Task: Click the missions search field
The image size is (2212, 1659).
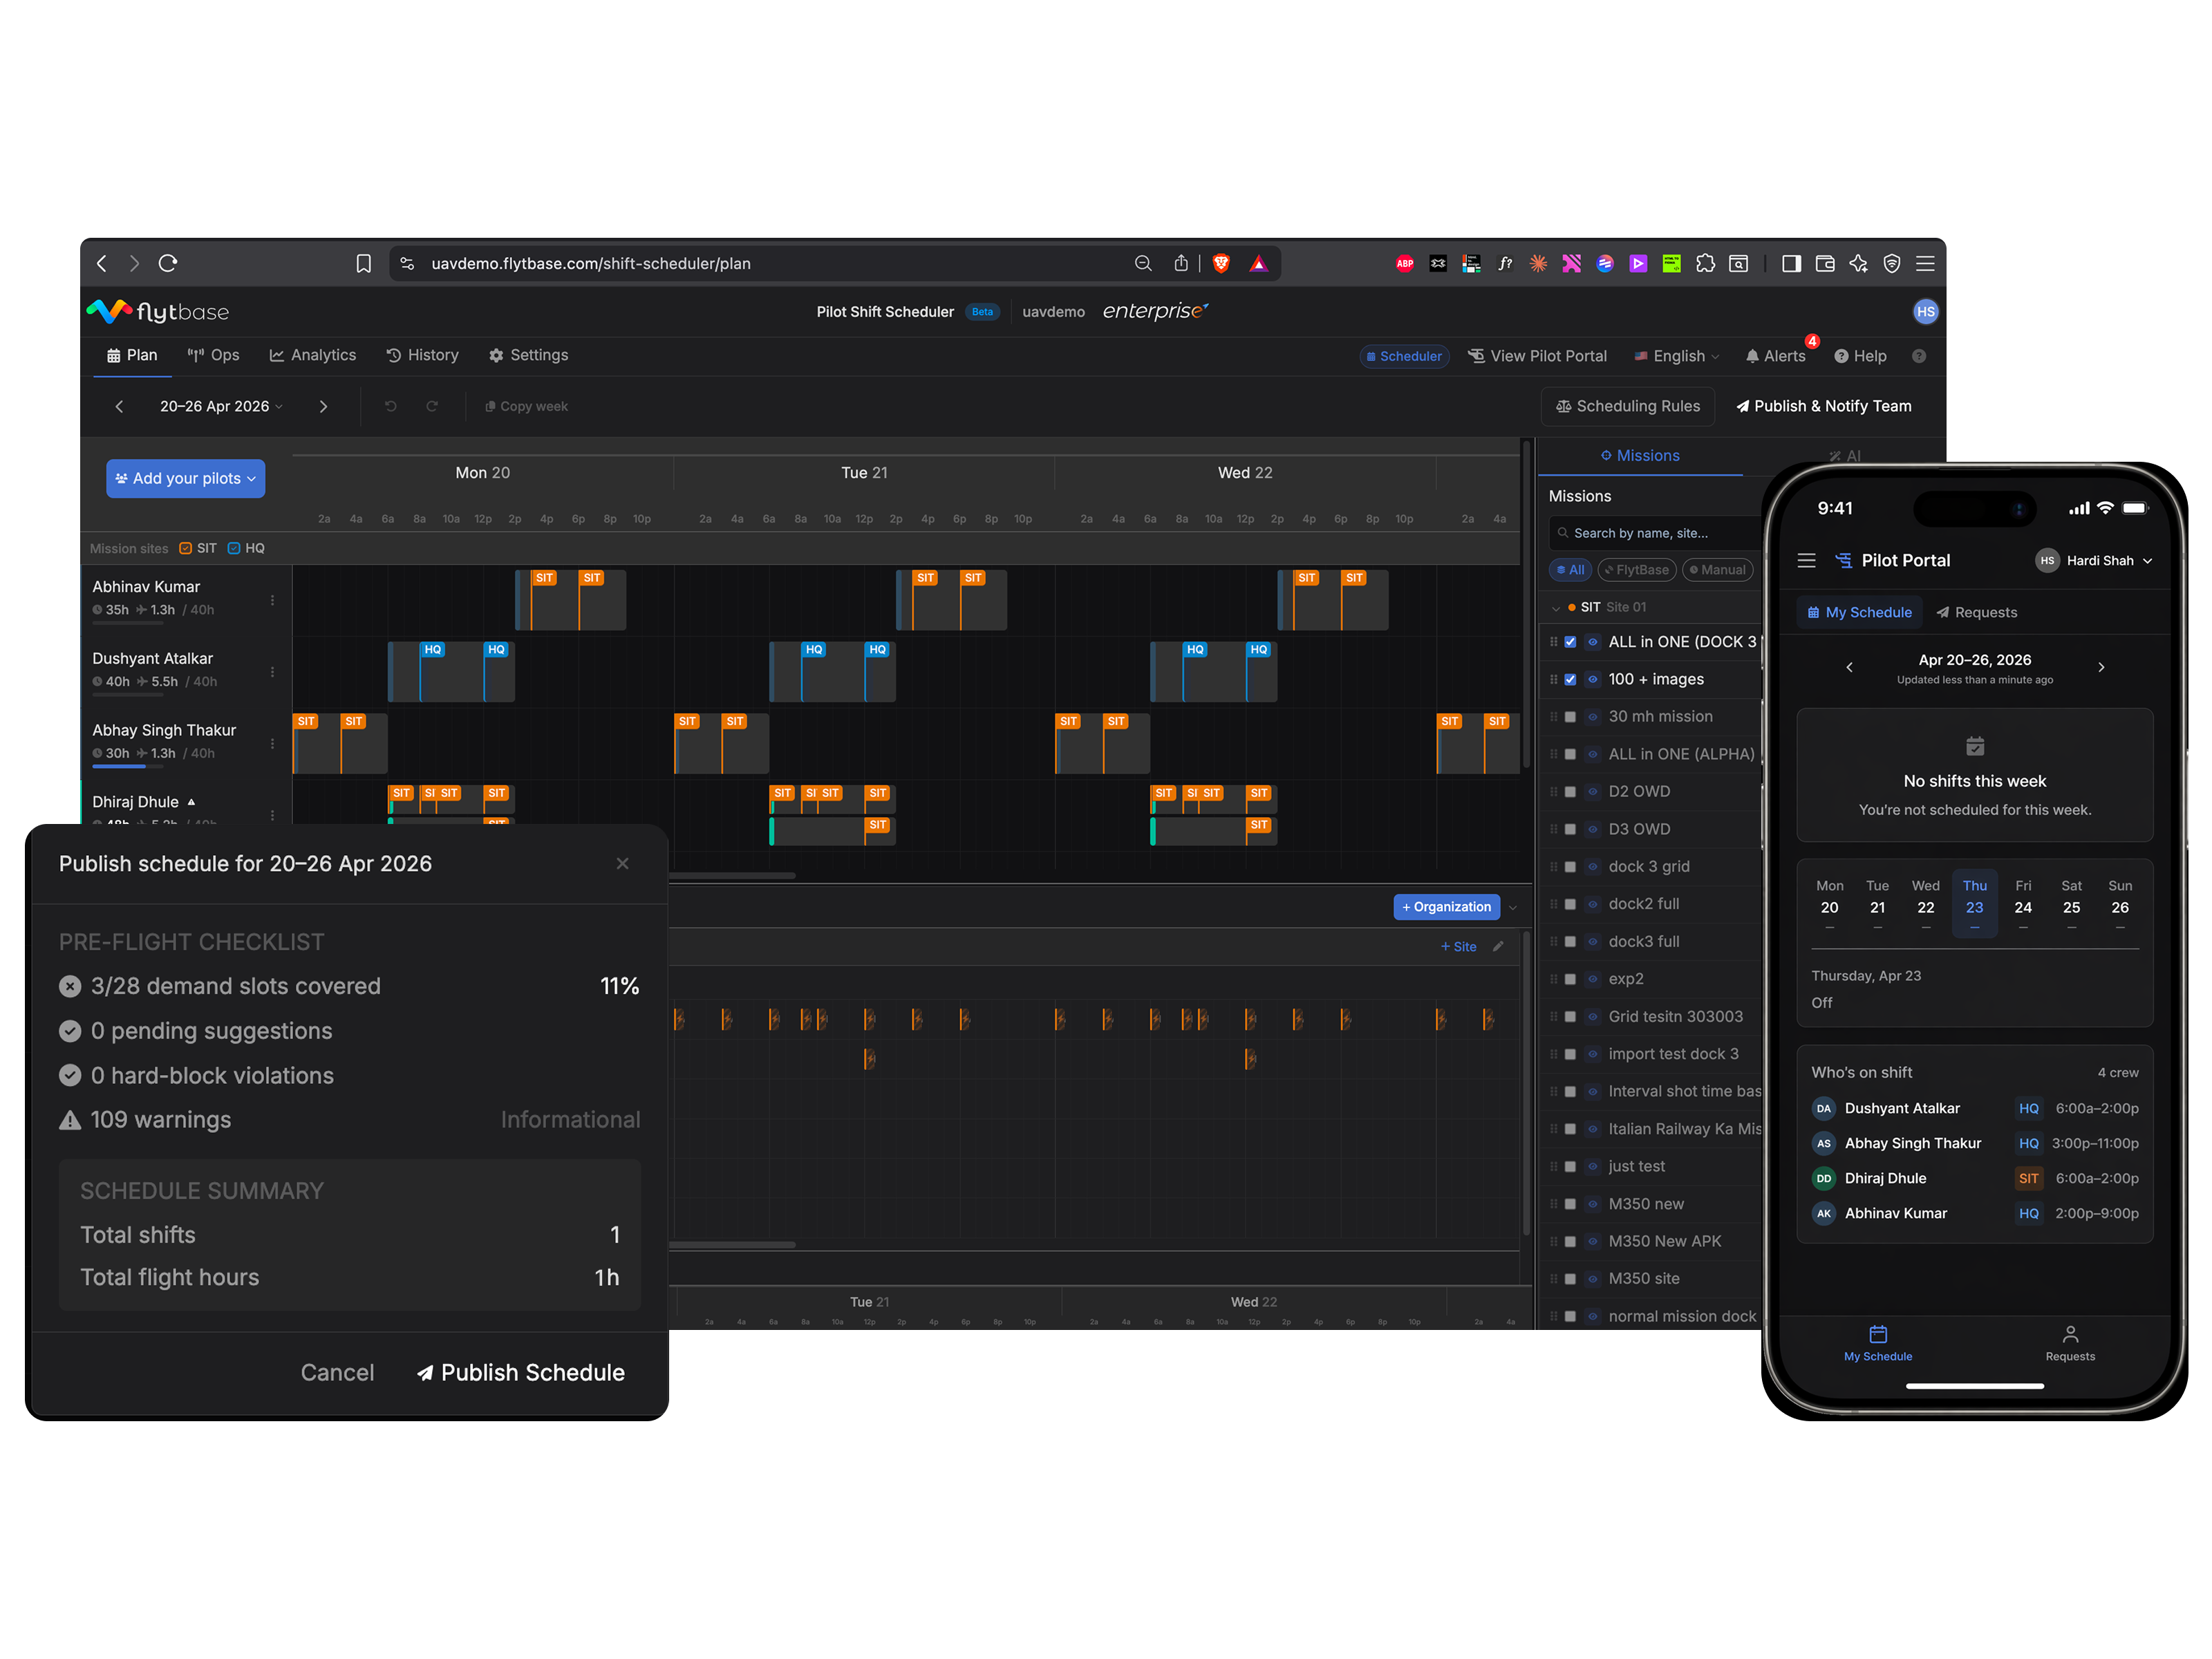Action: click(x=1655, y=533)
